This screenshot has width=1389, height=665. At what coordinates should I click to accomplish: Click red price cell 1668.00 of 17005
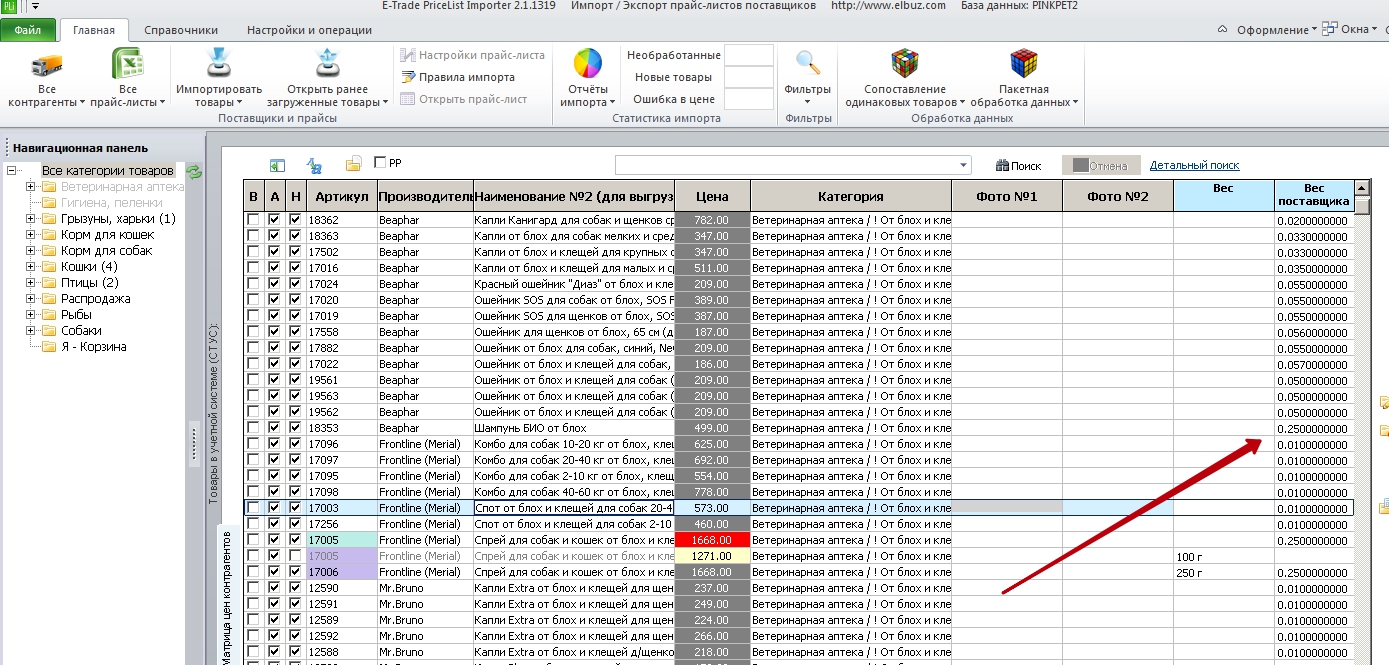712,540
